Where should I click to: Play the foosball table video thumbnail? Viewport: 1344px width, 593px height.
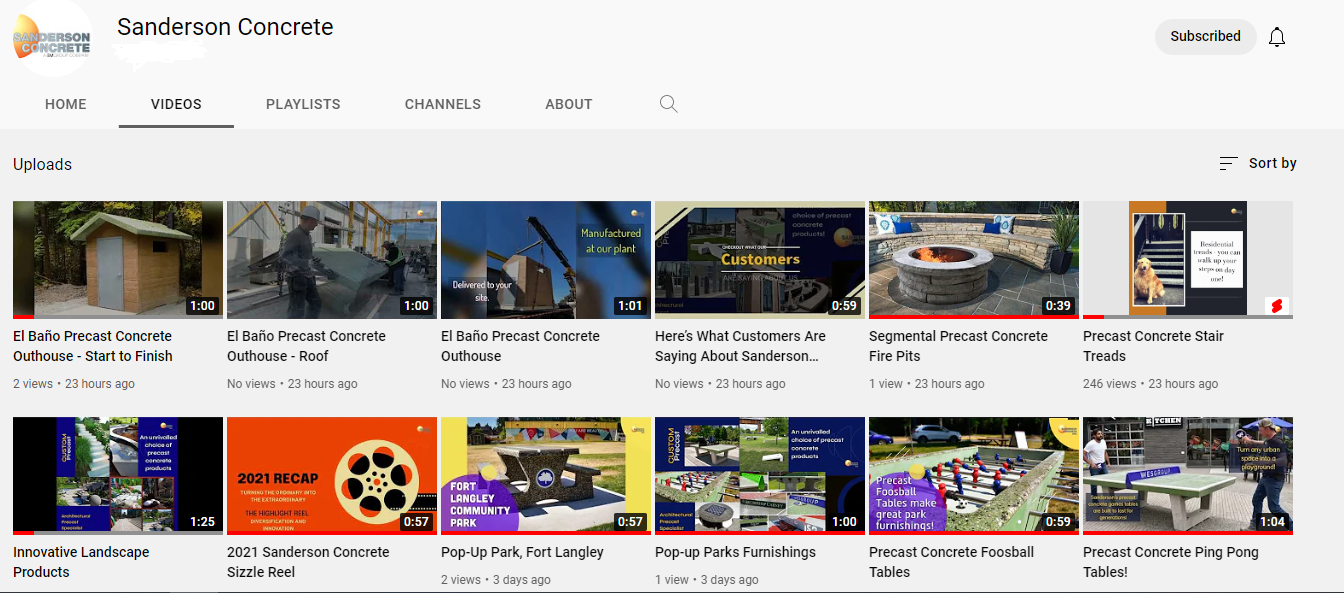pyautogui.click(x=974, y=476)
